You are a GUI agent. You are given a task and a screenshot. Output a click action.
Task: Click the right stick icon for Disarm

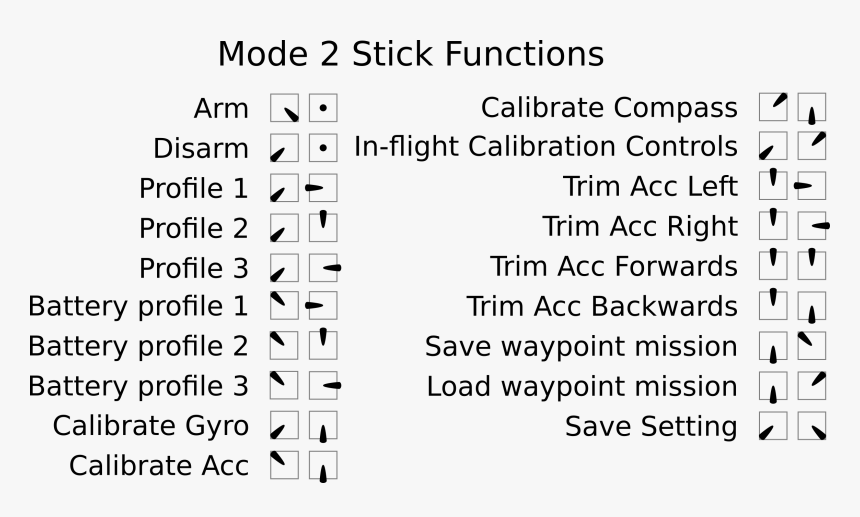coord(323,148)
